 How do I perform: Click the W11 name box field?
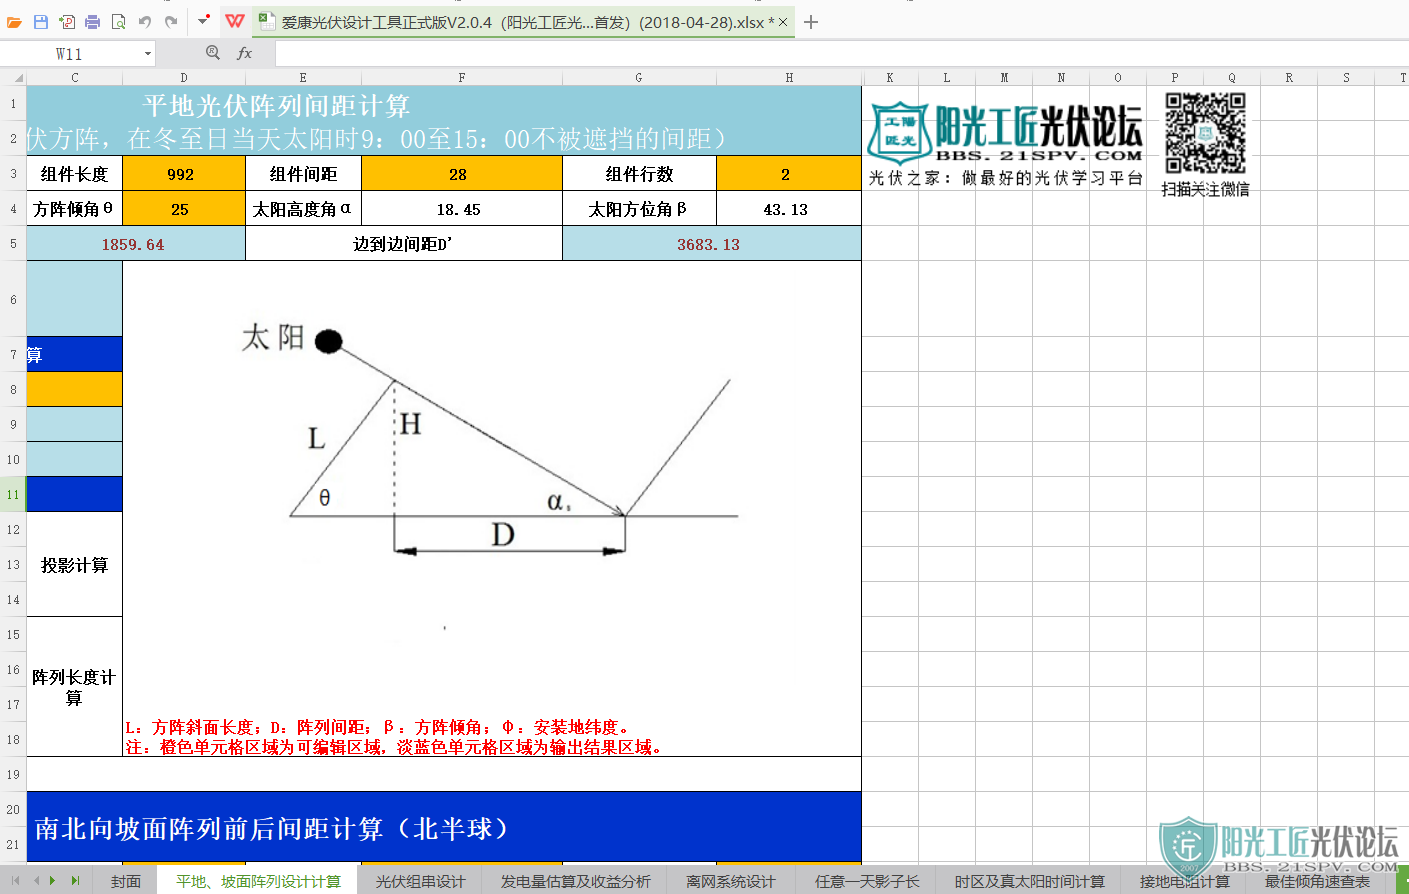[x=69, y=53]
